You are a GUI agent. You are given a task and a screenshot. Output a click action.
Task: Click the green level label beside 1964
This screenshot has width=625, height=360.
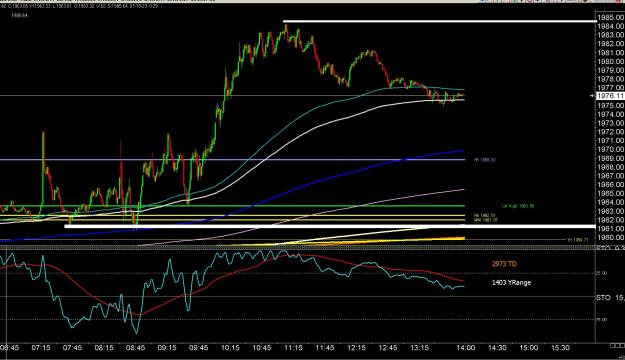pos(518,206)
